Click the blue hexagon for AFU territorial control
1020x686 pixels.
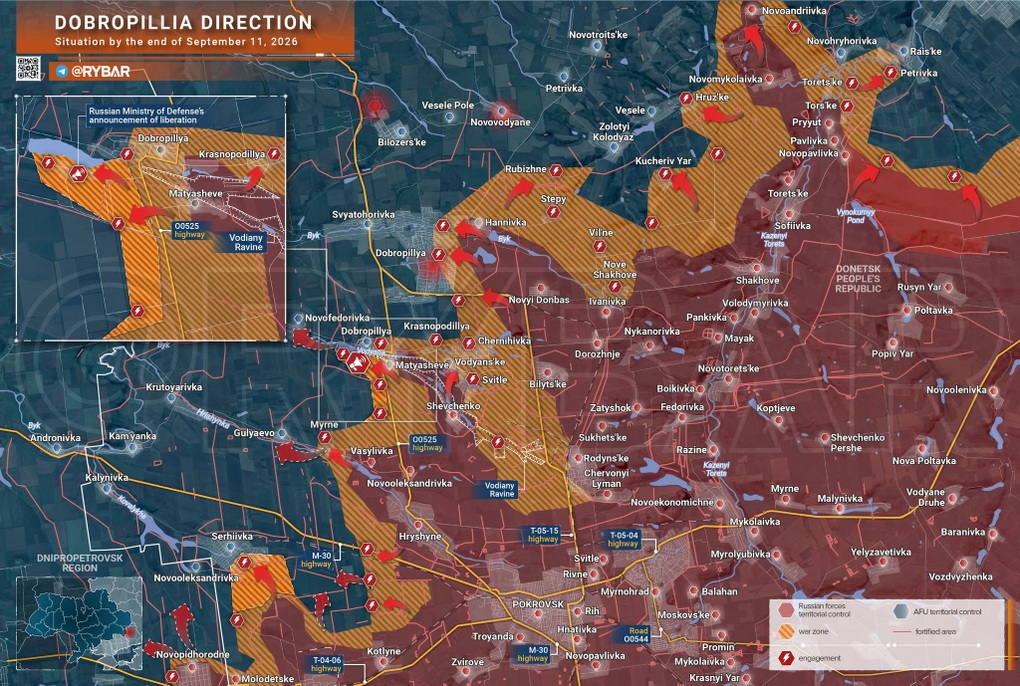(x=901, y=611)
